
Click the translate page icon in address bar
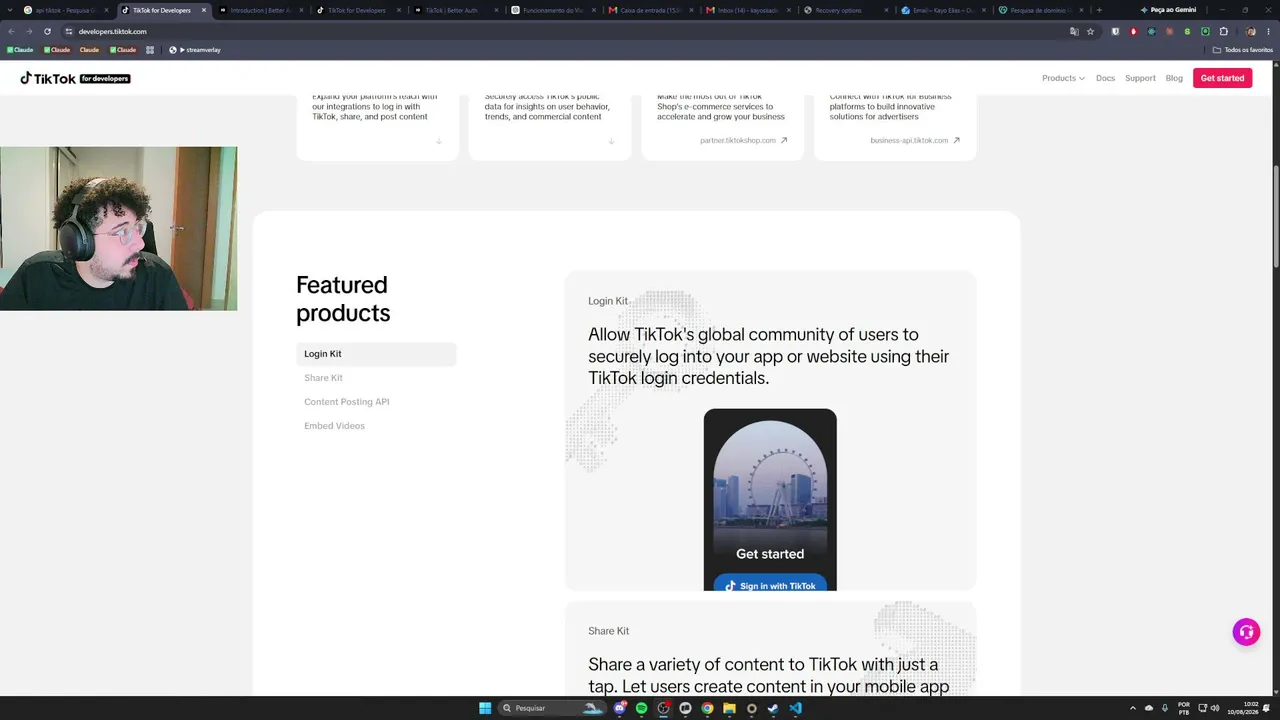[x=1074, y=31]
